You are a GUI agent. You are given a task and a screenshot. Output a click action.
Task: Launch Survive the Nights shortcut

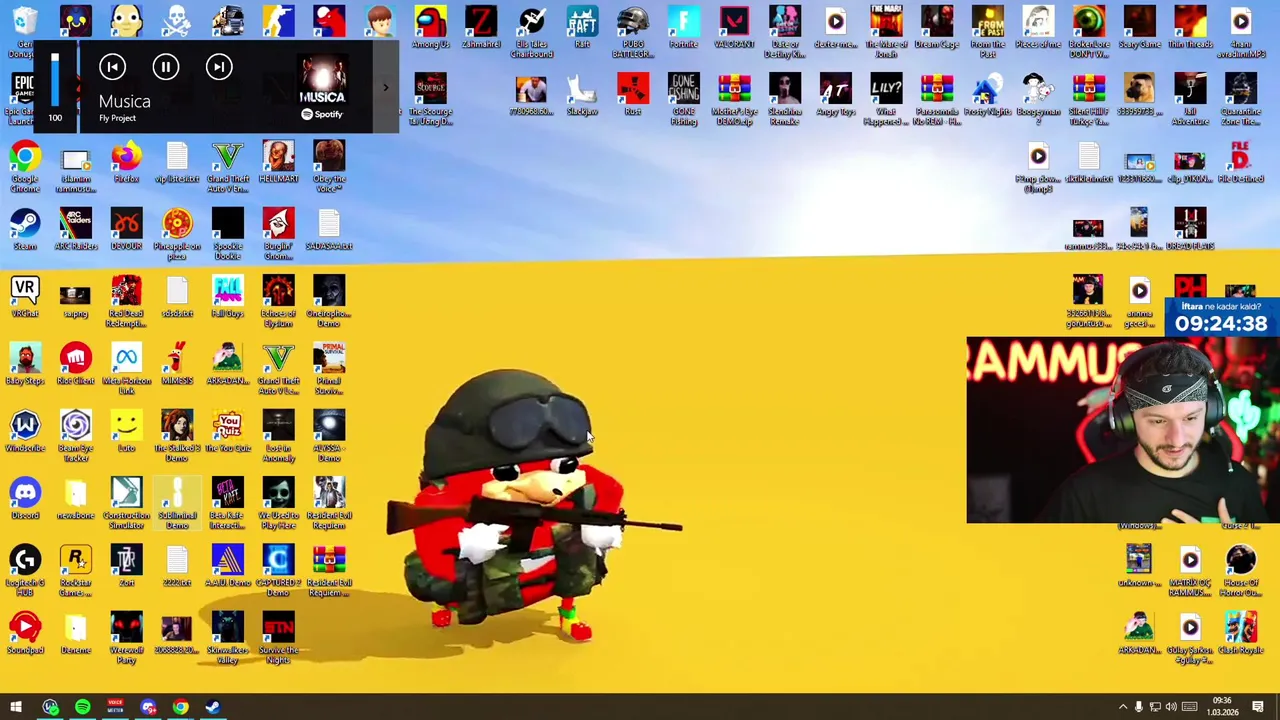click(x=278, y=637)
